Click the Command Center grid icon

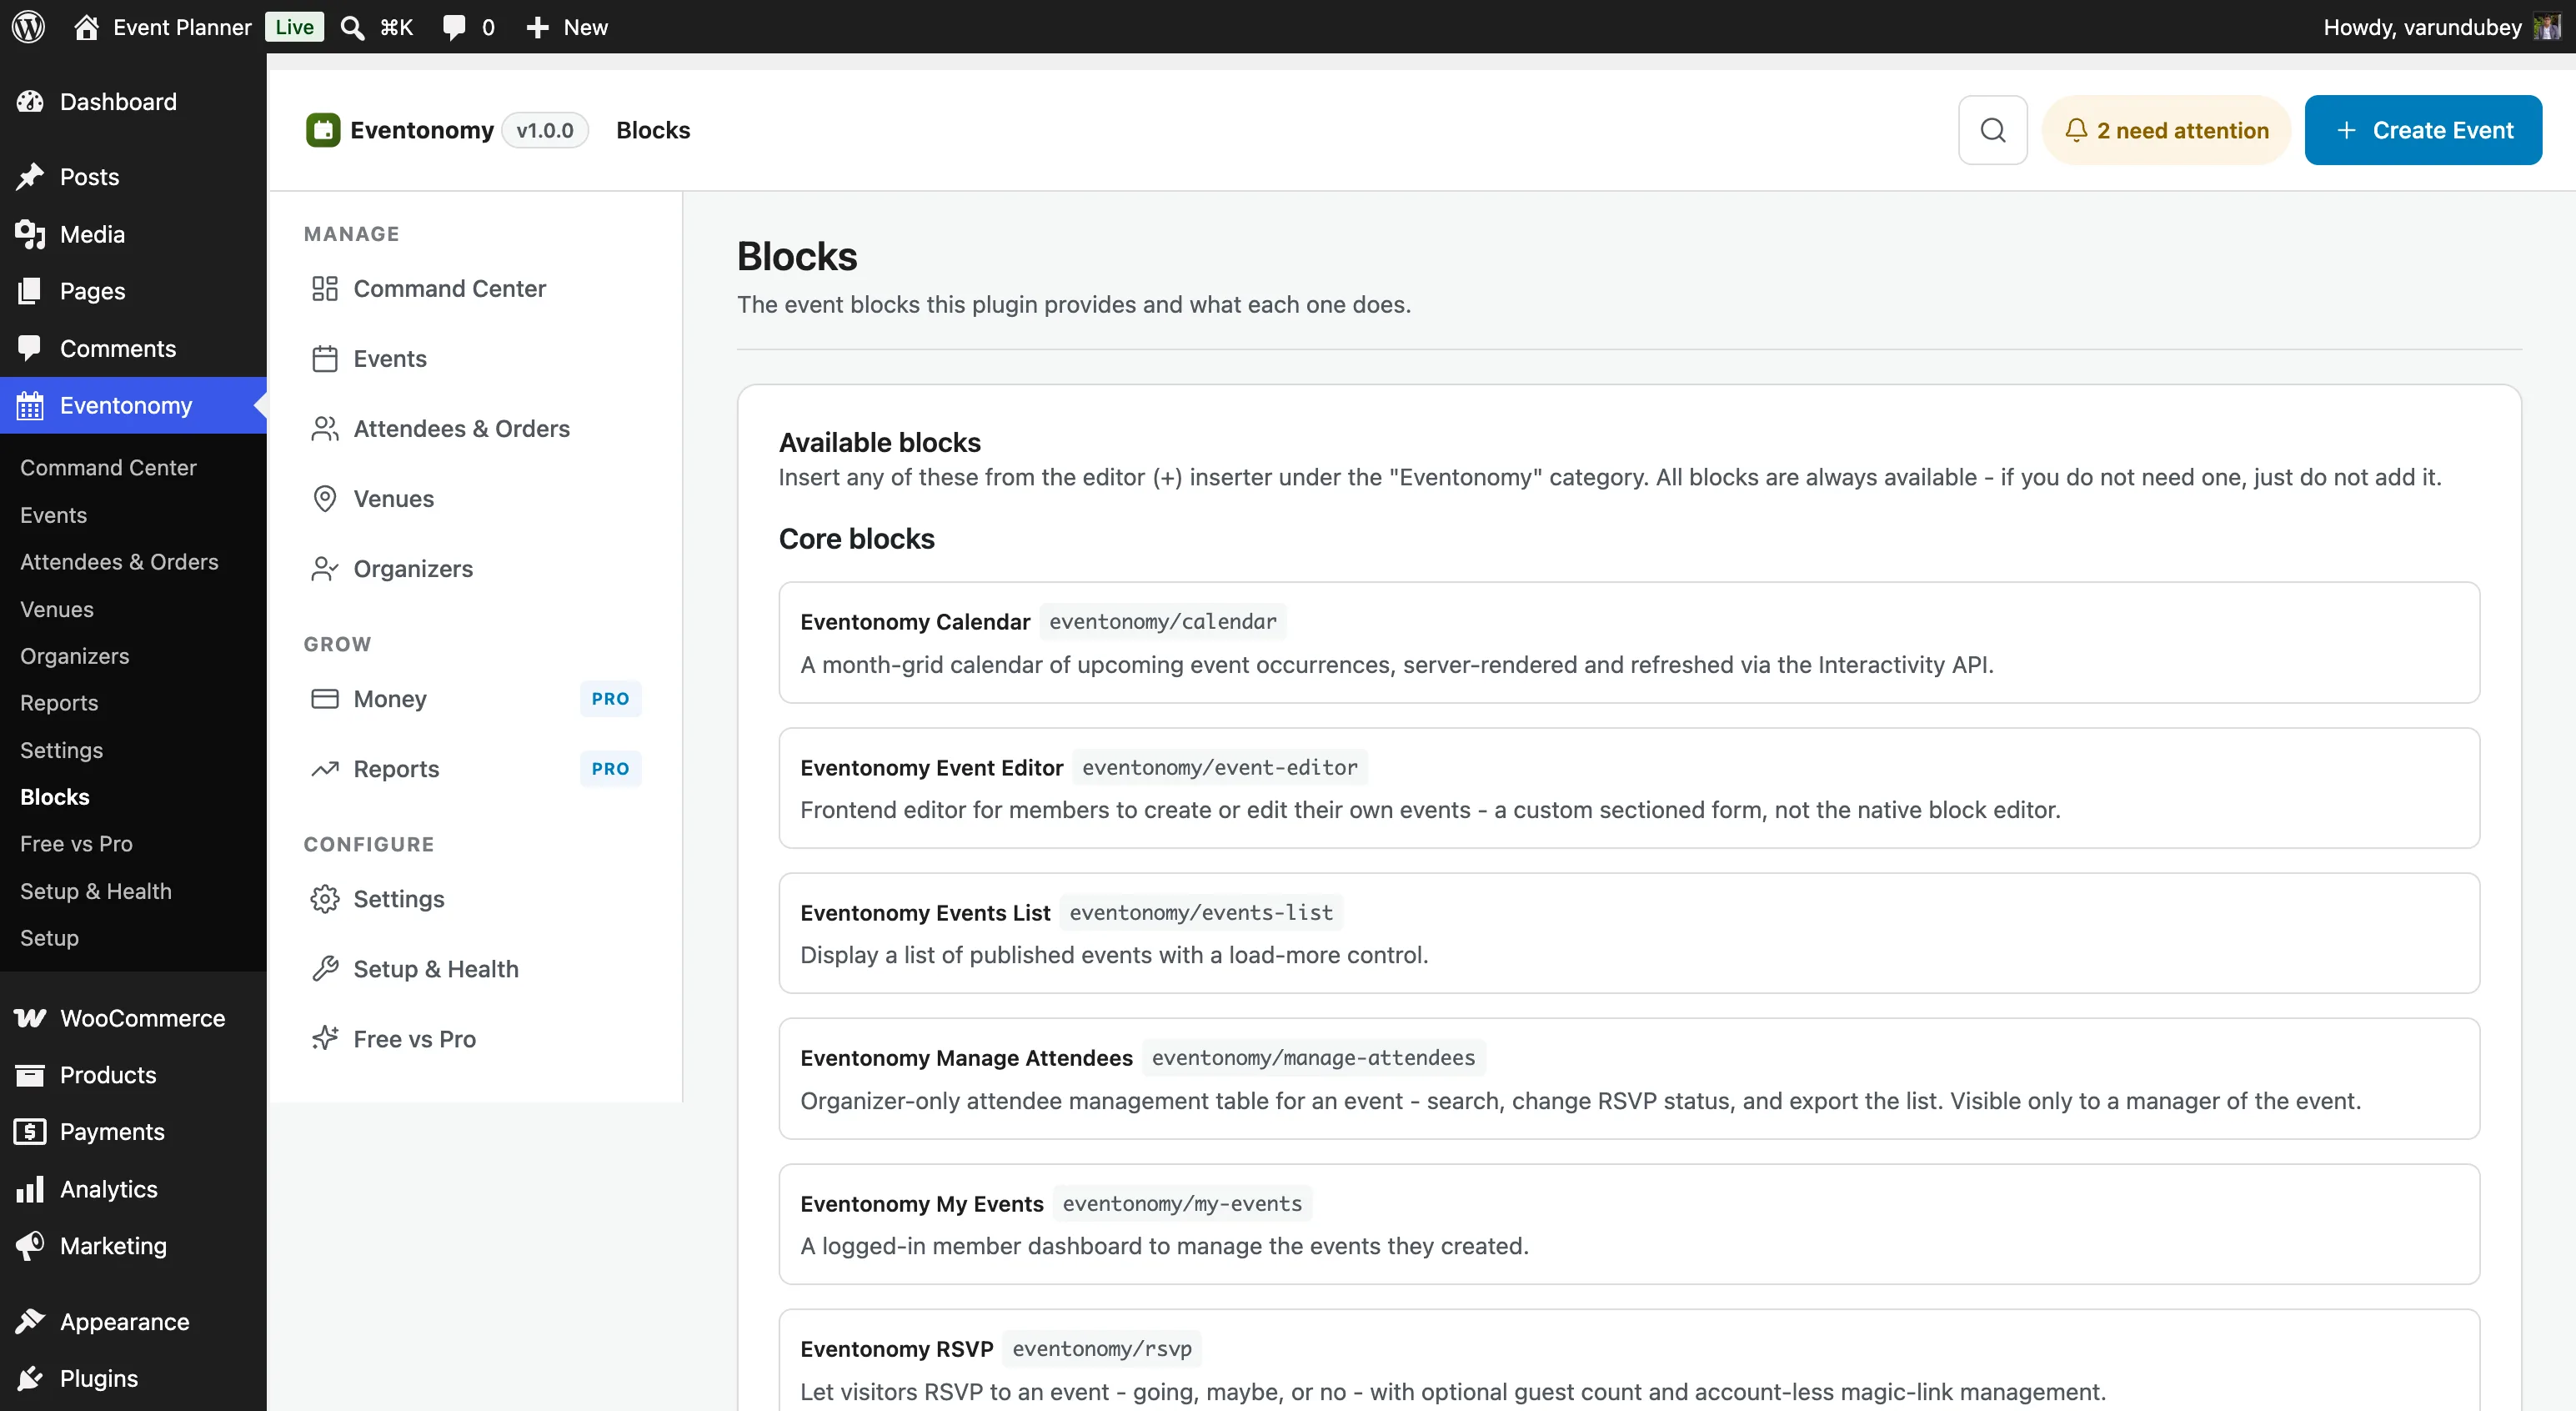[x=325, y=289]
